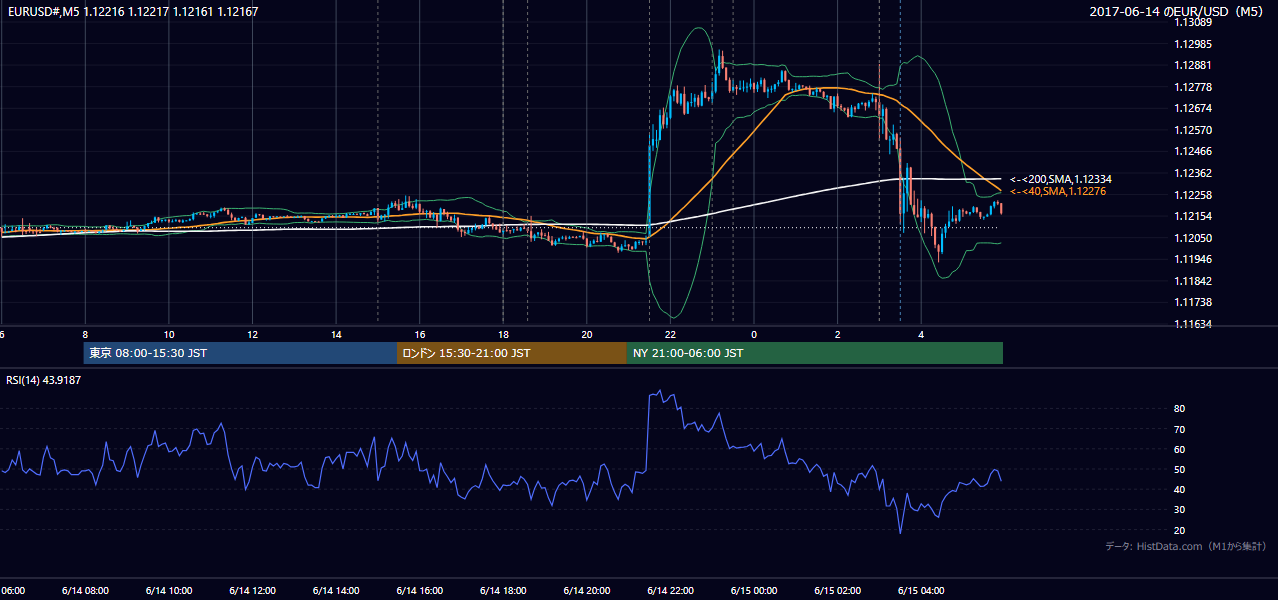Image resolution: width=1278 pixels, height=600 pixels.
Task: Click price axis value 1.12985
Action: tap(1193, 44)
